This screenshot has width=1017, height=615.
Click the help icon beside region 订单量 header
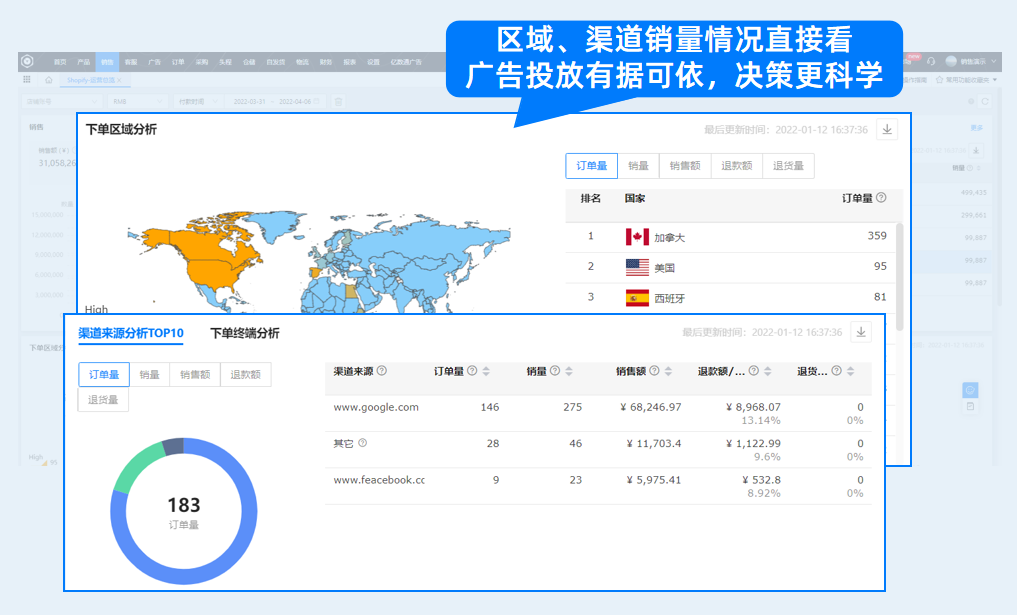[x=881, y=198]
